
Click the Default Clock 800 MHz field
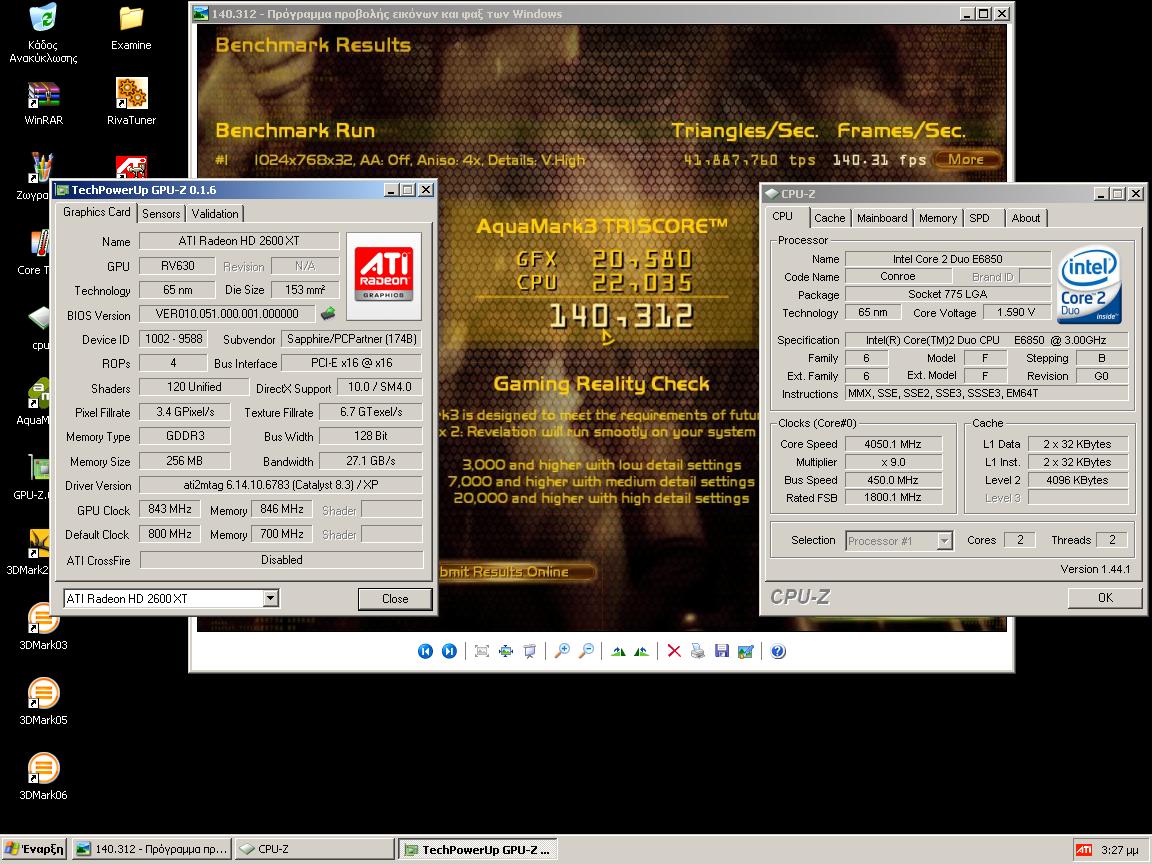click(x=170, y=534)
